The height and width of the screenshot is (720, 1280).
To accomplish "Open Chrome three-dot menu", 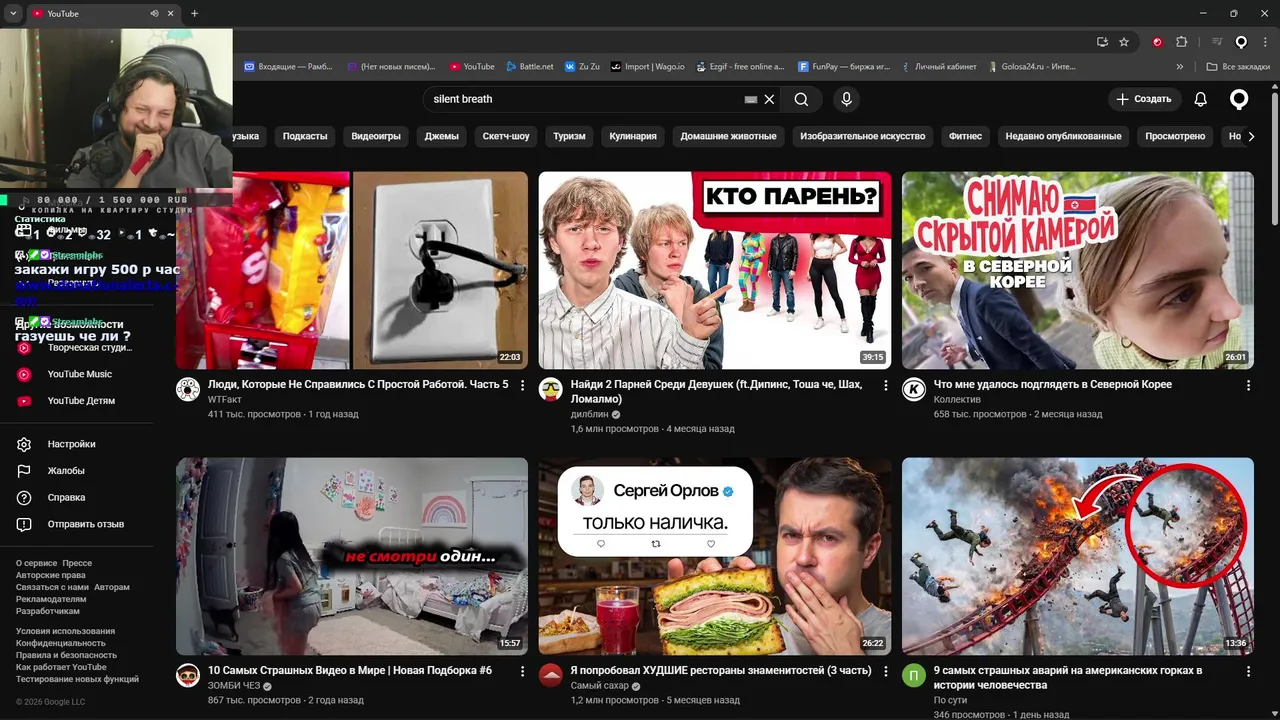I will [x=1264, y=42].
